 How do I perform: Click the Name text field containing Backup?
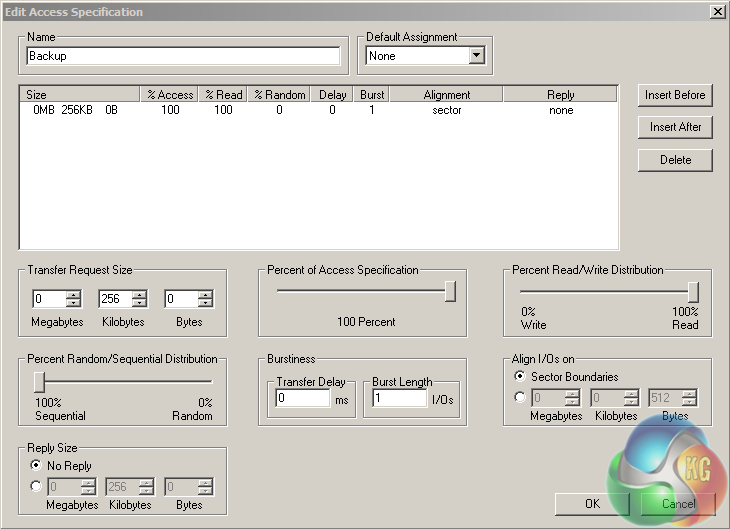183,56
